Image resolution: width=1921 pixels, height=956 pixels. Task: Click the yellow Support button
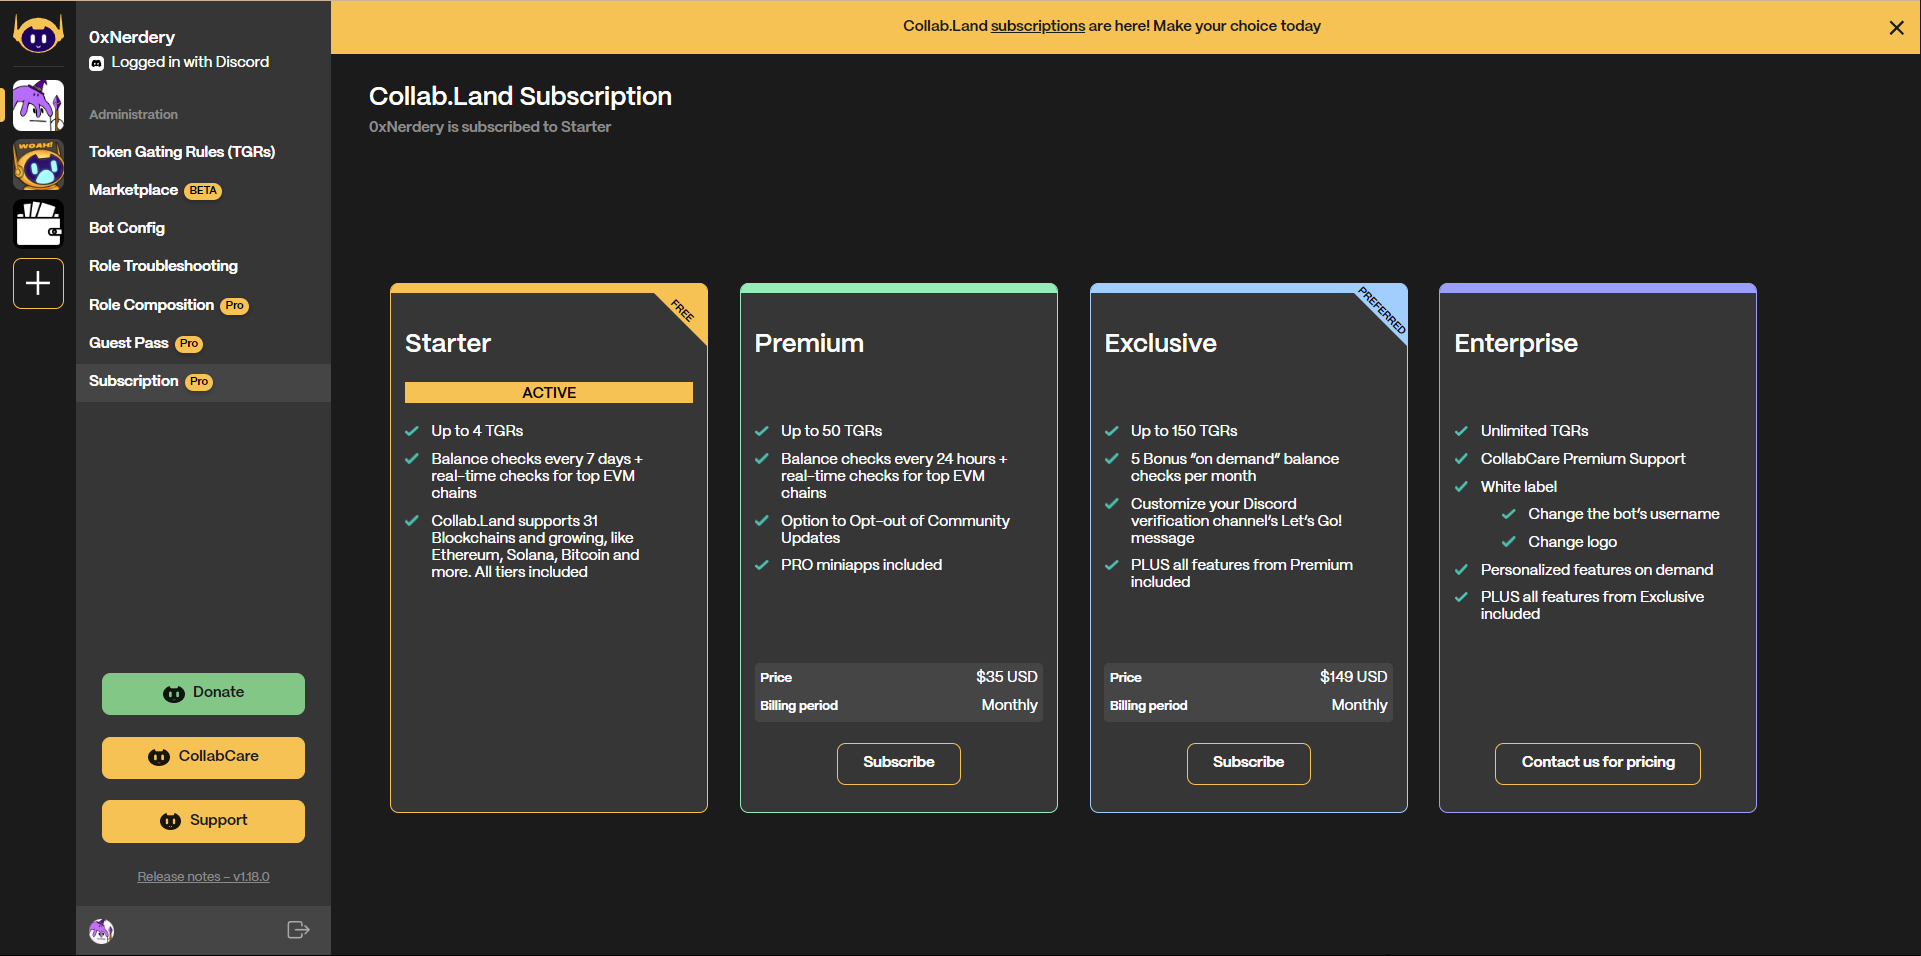coord(203,821)
